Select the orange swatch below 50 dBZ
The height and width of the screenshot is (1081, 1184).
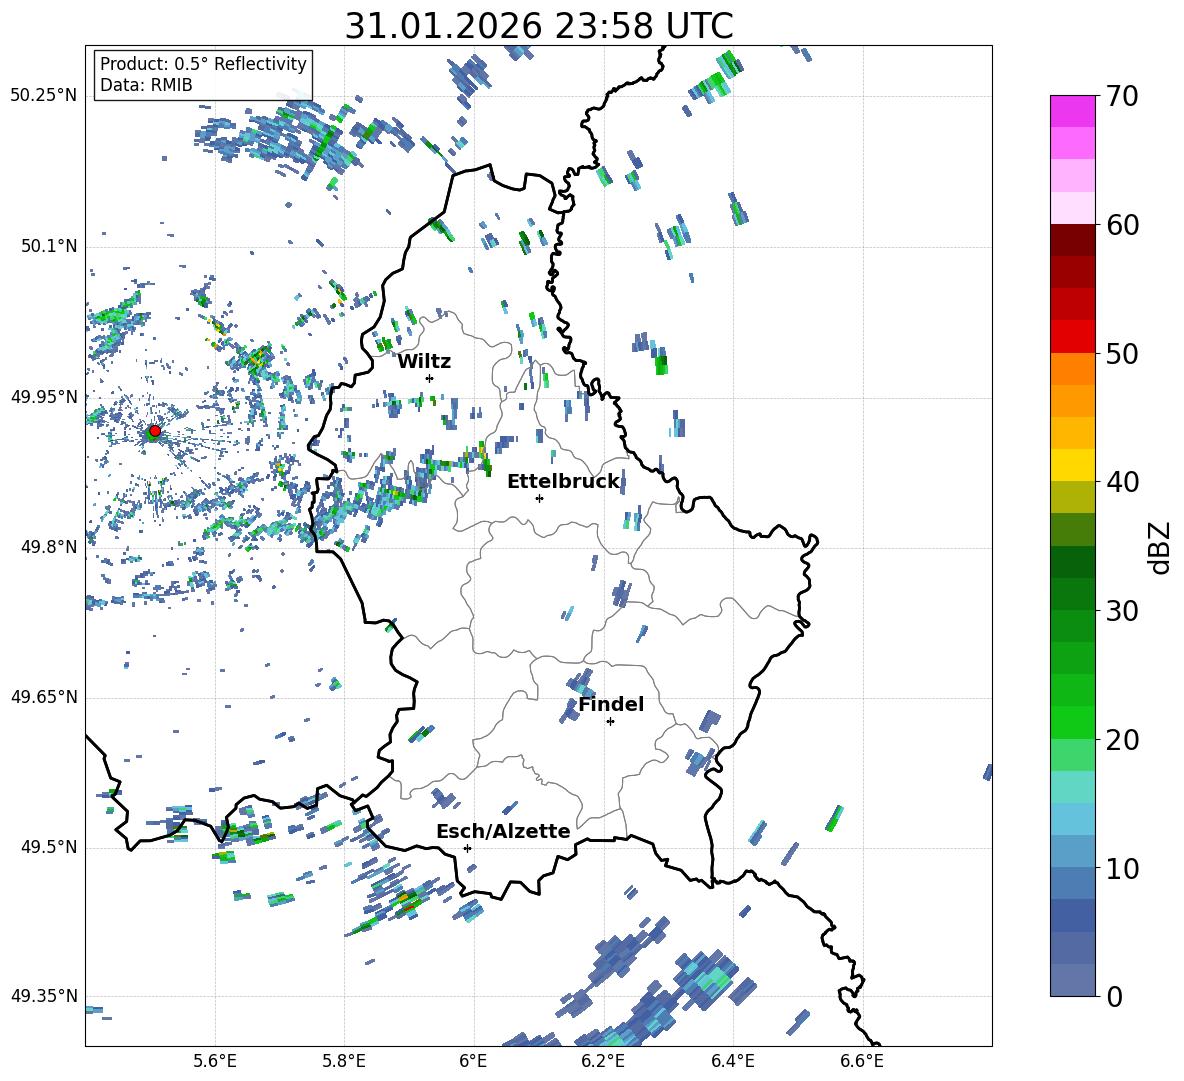(1073, 369)
